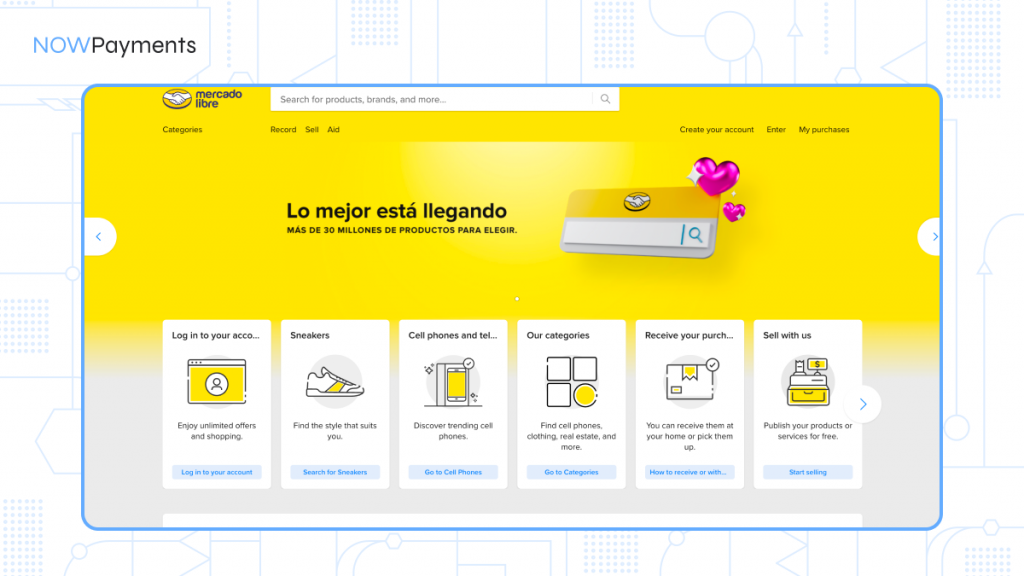Viewport: 1024px width, 576px height.
Task: Go to previous banner slide
Action: [x=99, y=237]
